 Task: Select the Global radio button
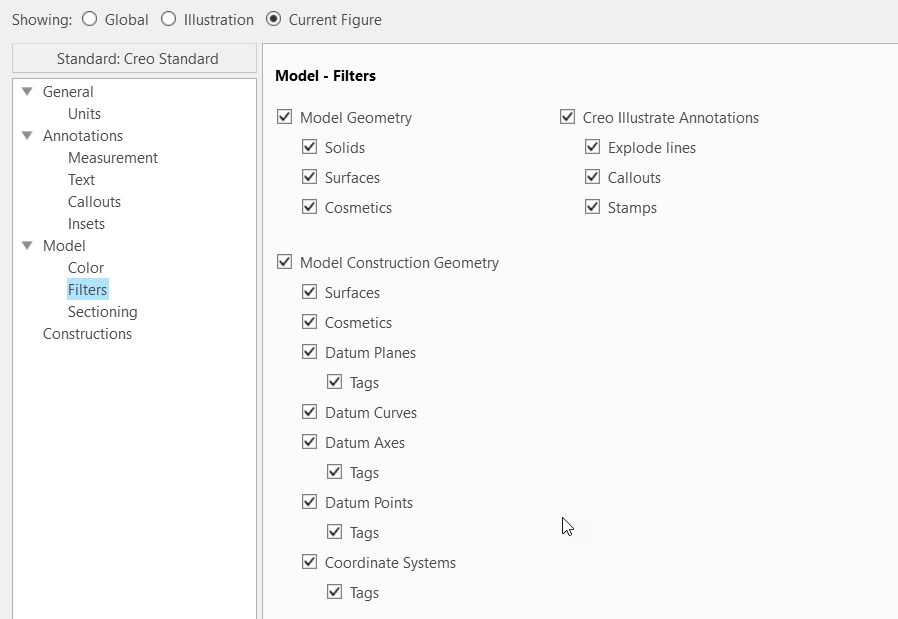point(89,19)
